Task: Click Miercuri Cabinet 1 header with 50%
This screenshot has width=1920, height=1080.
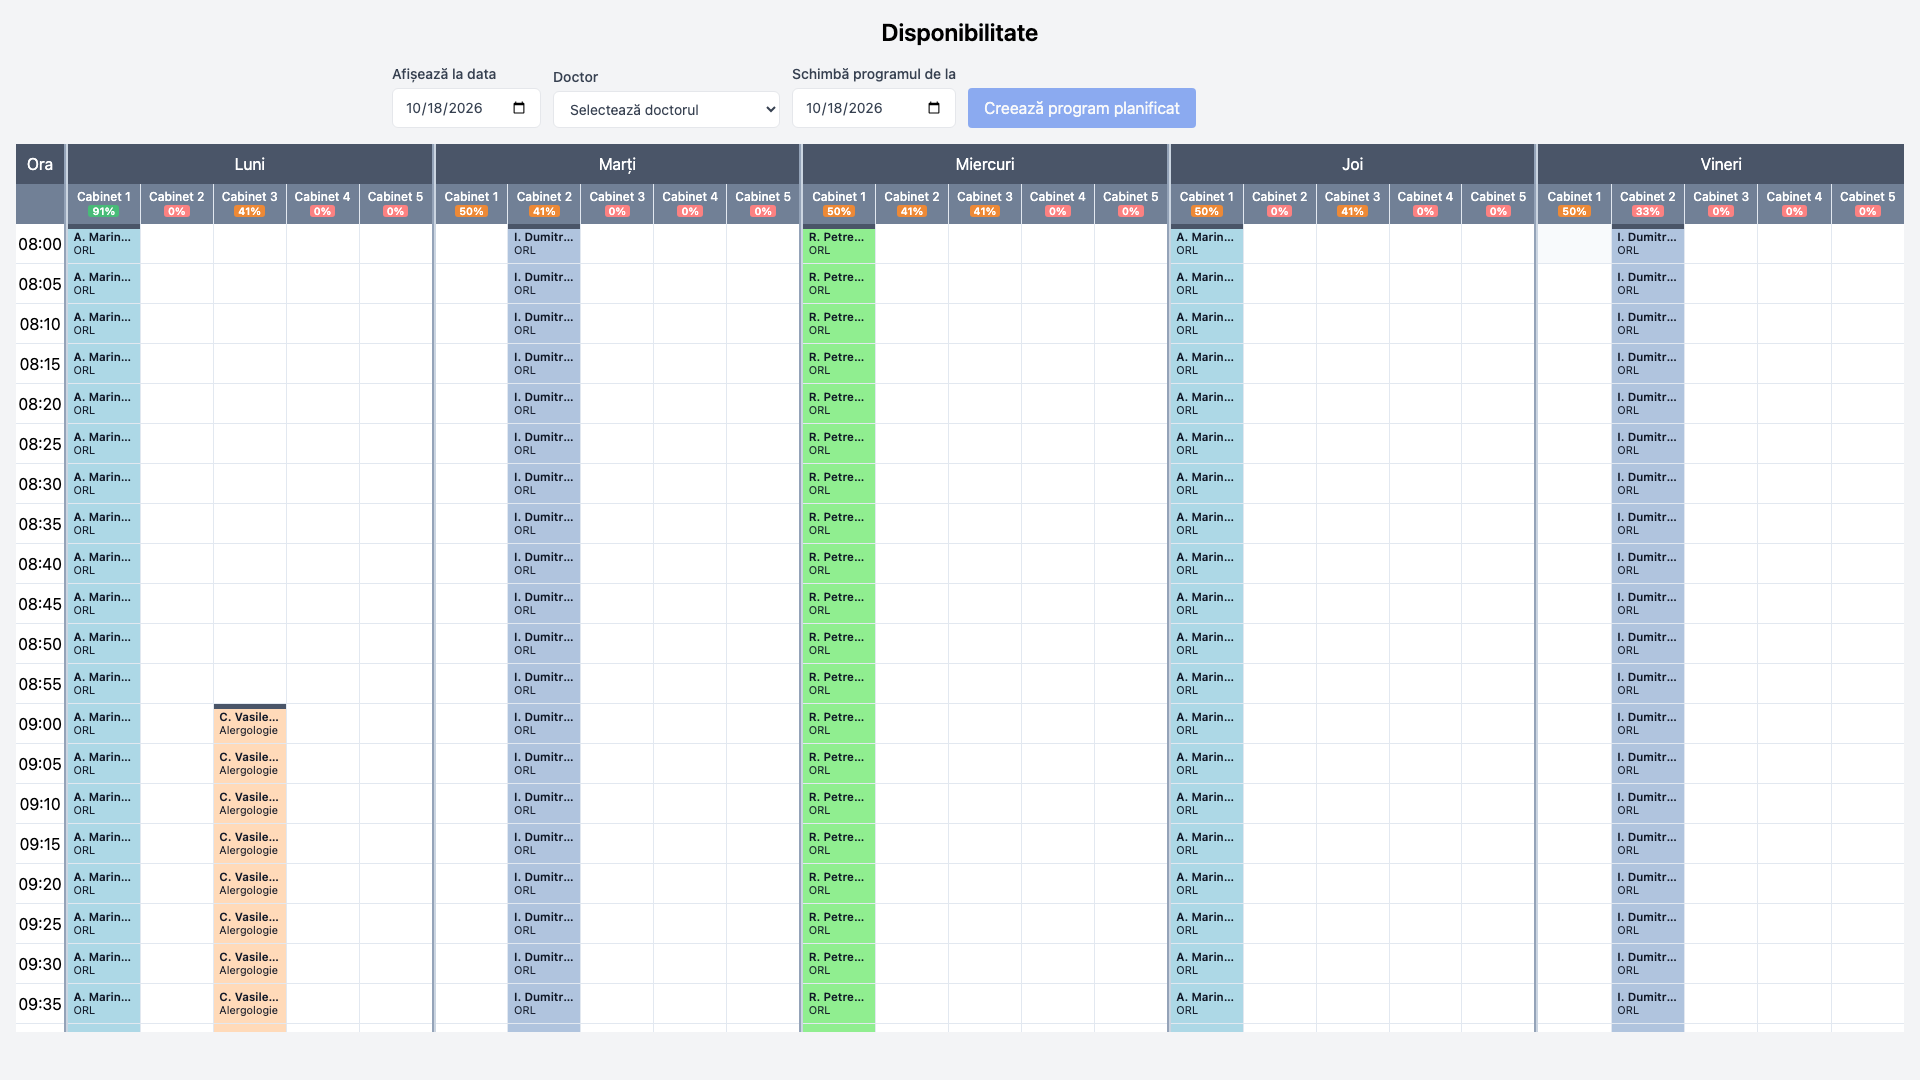Action: pyautogui.click(x=839, y=204)
